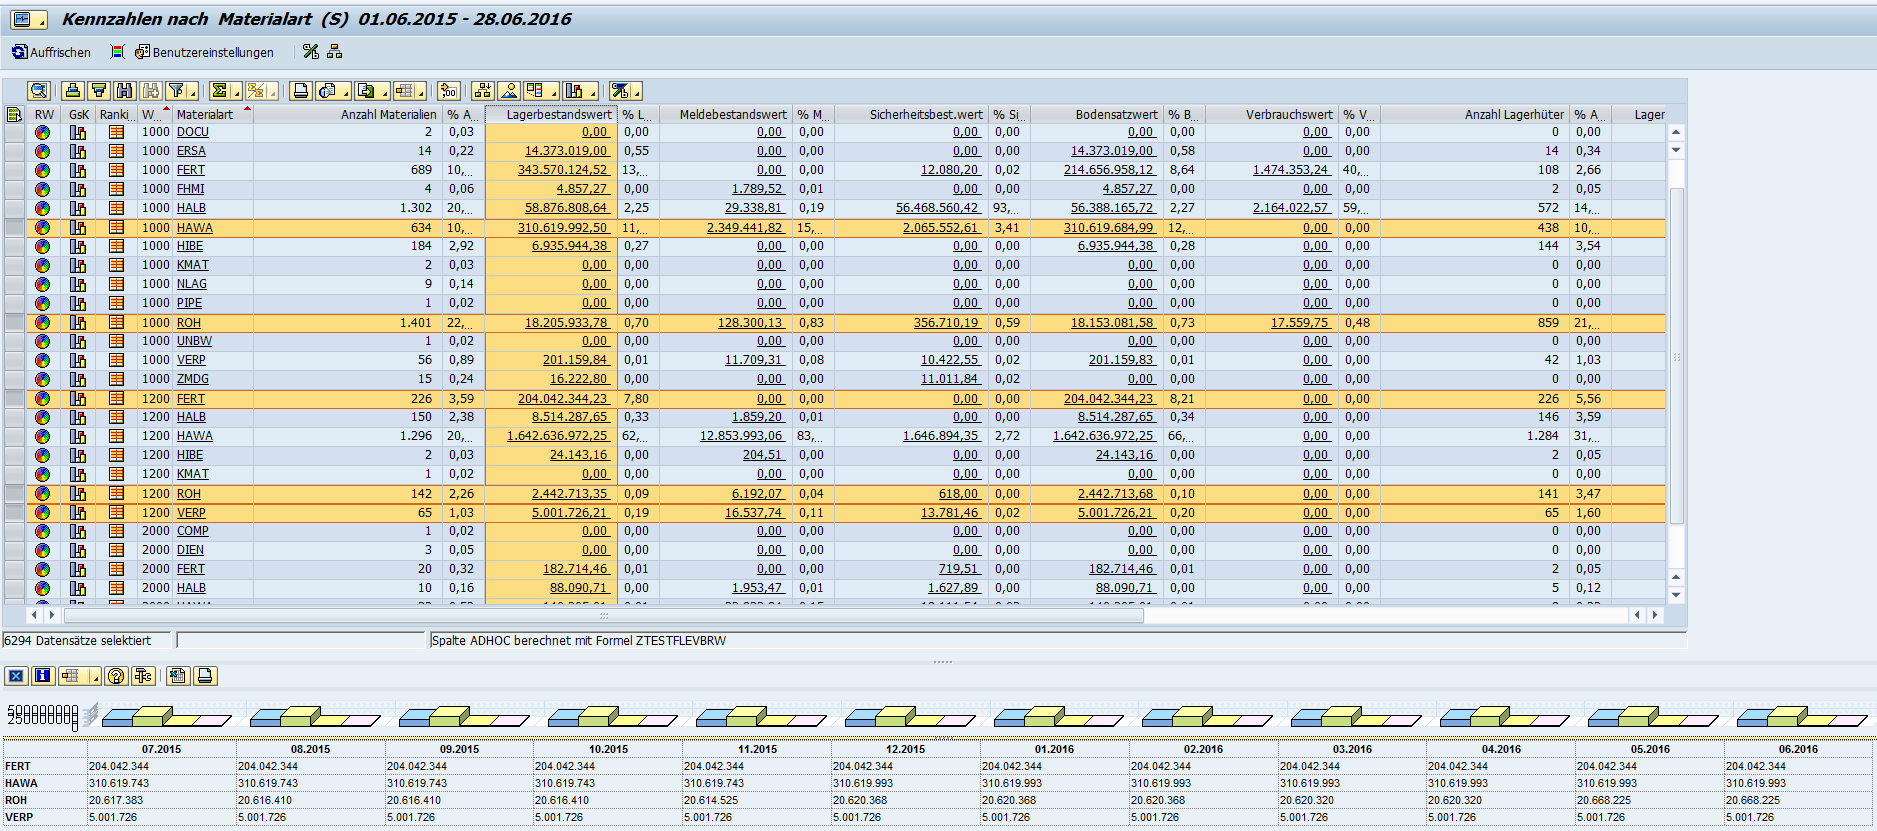Image resolution: width=1877 pixels, height=831 pixels.
Task: Click the help question mark icon in chart toolbar
Action: 116,676
